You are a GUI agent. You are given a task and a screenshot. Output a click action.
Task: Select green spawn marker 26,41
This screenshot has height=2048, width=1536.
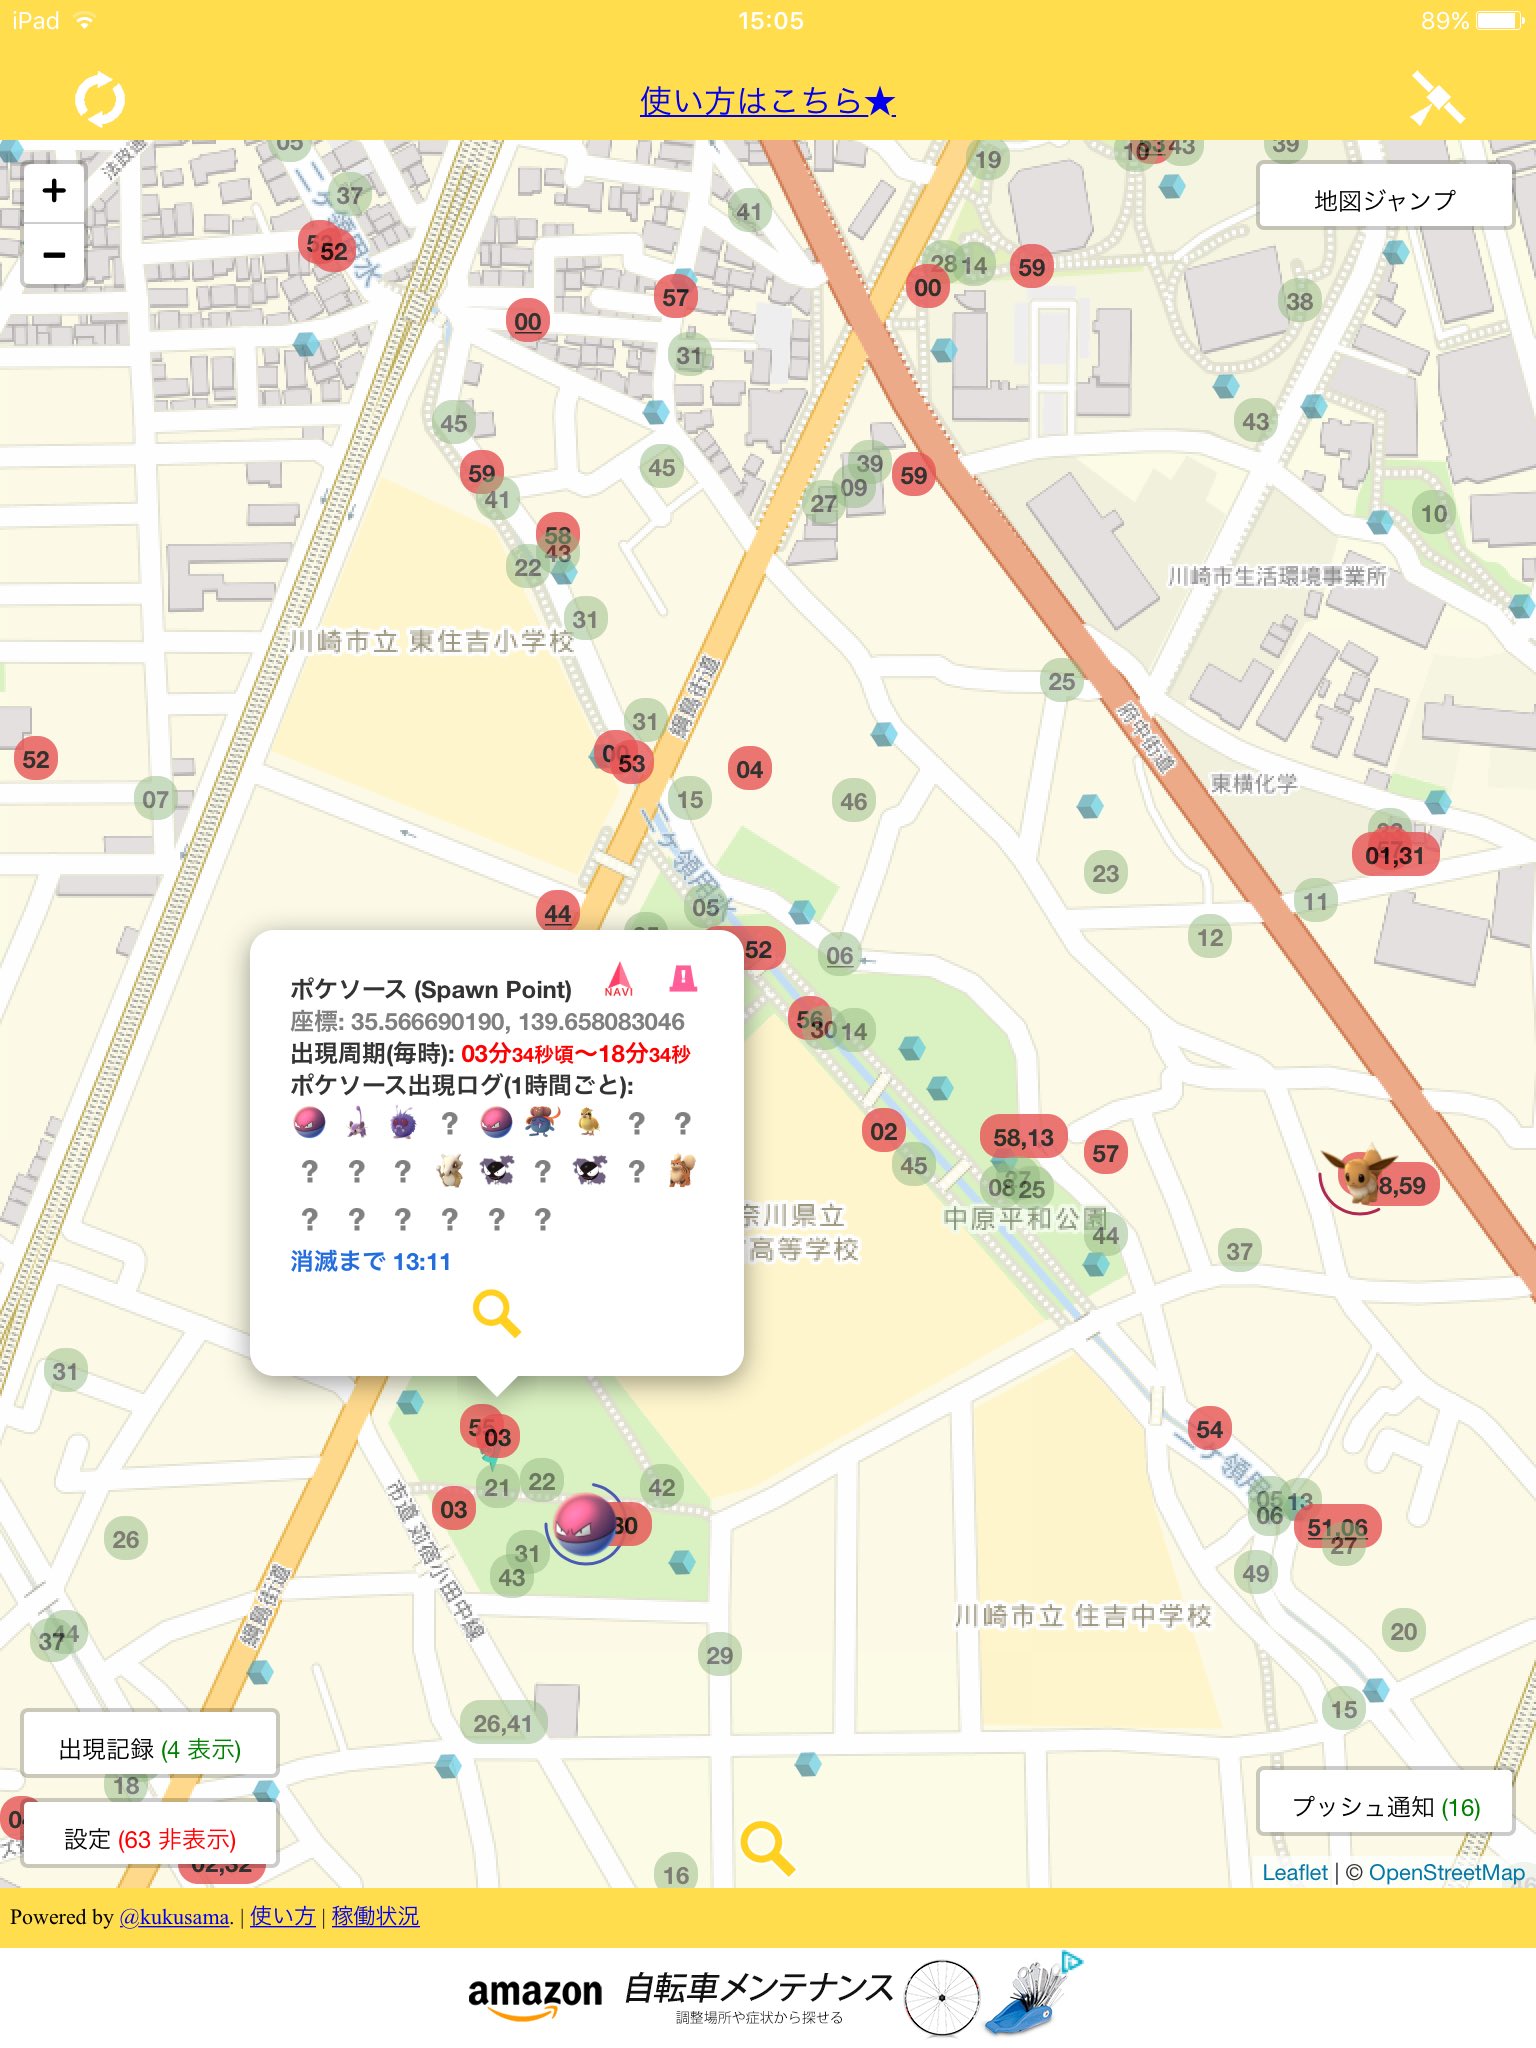[503, 1723]
